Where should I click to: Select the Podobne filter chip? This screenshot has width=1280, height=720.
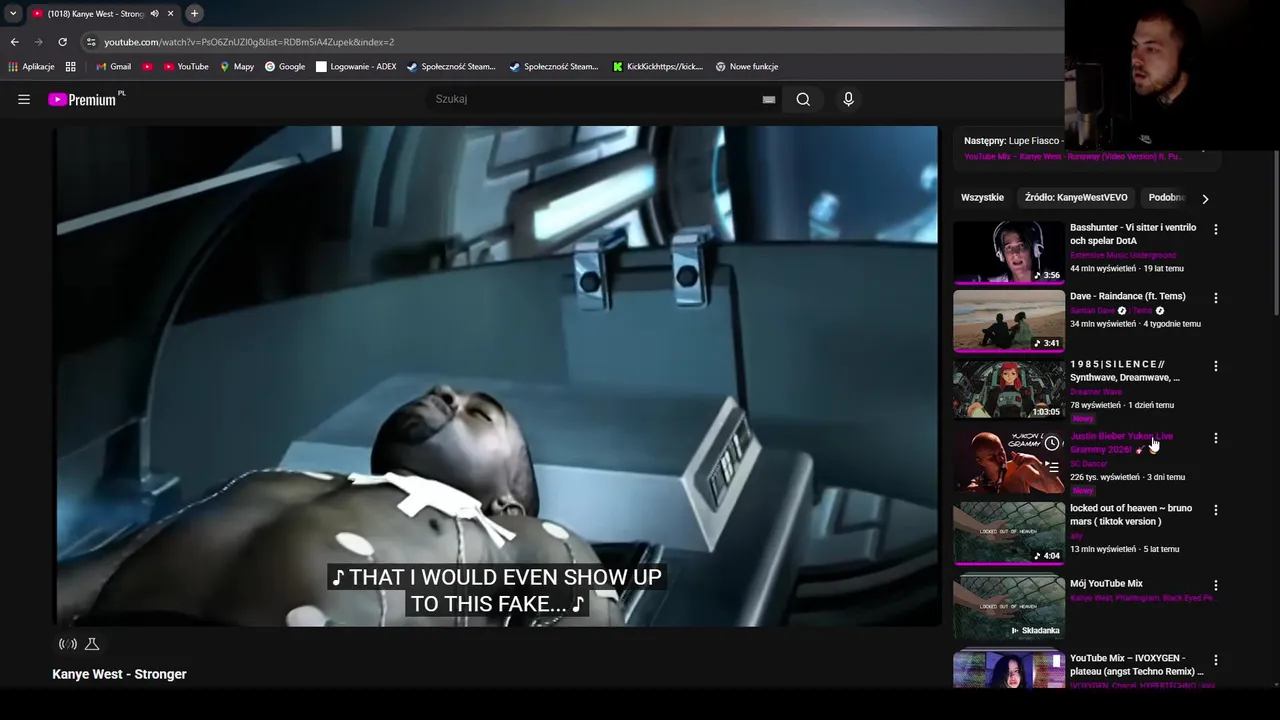point(1166,198)
